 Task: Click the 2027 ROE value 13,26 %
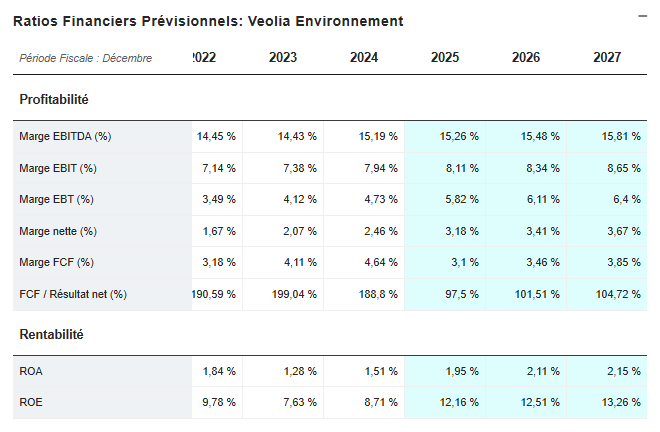[620, 403]
